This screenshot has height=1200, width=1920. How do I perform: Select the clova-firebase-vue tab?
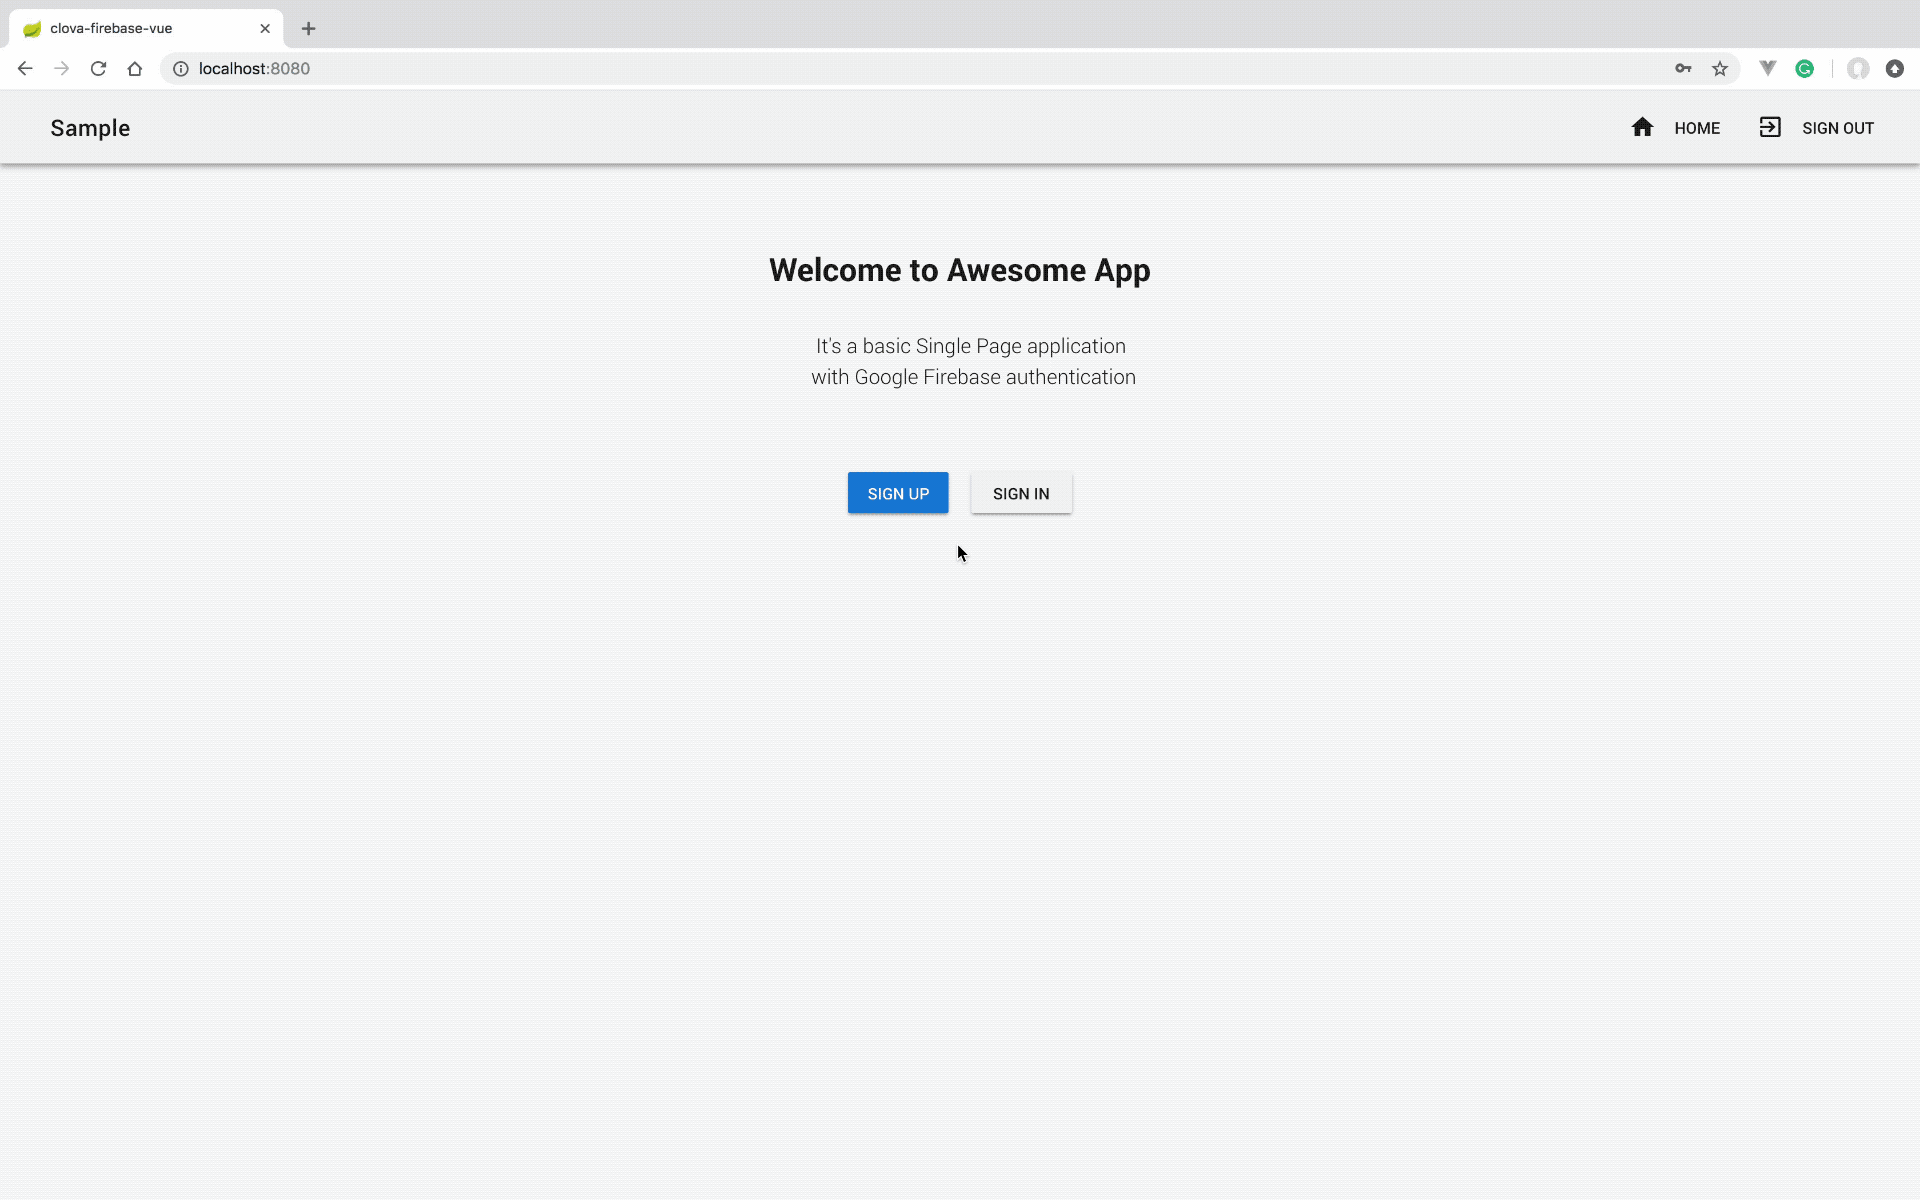[x=146, y=29]
